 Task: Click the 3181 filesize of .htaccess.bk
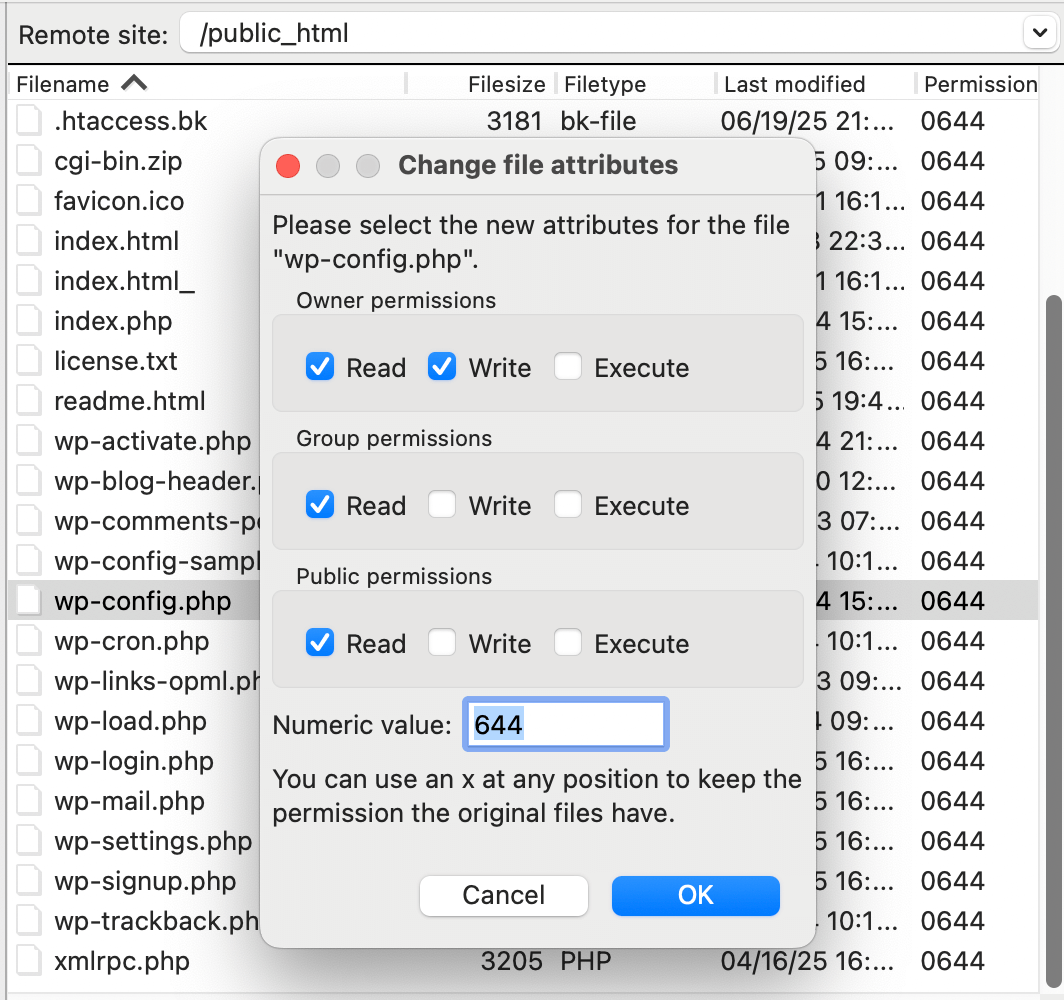pos(514,121)
